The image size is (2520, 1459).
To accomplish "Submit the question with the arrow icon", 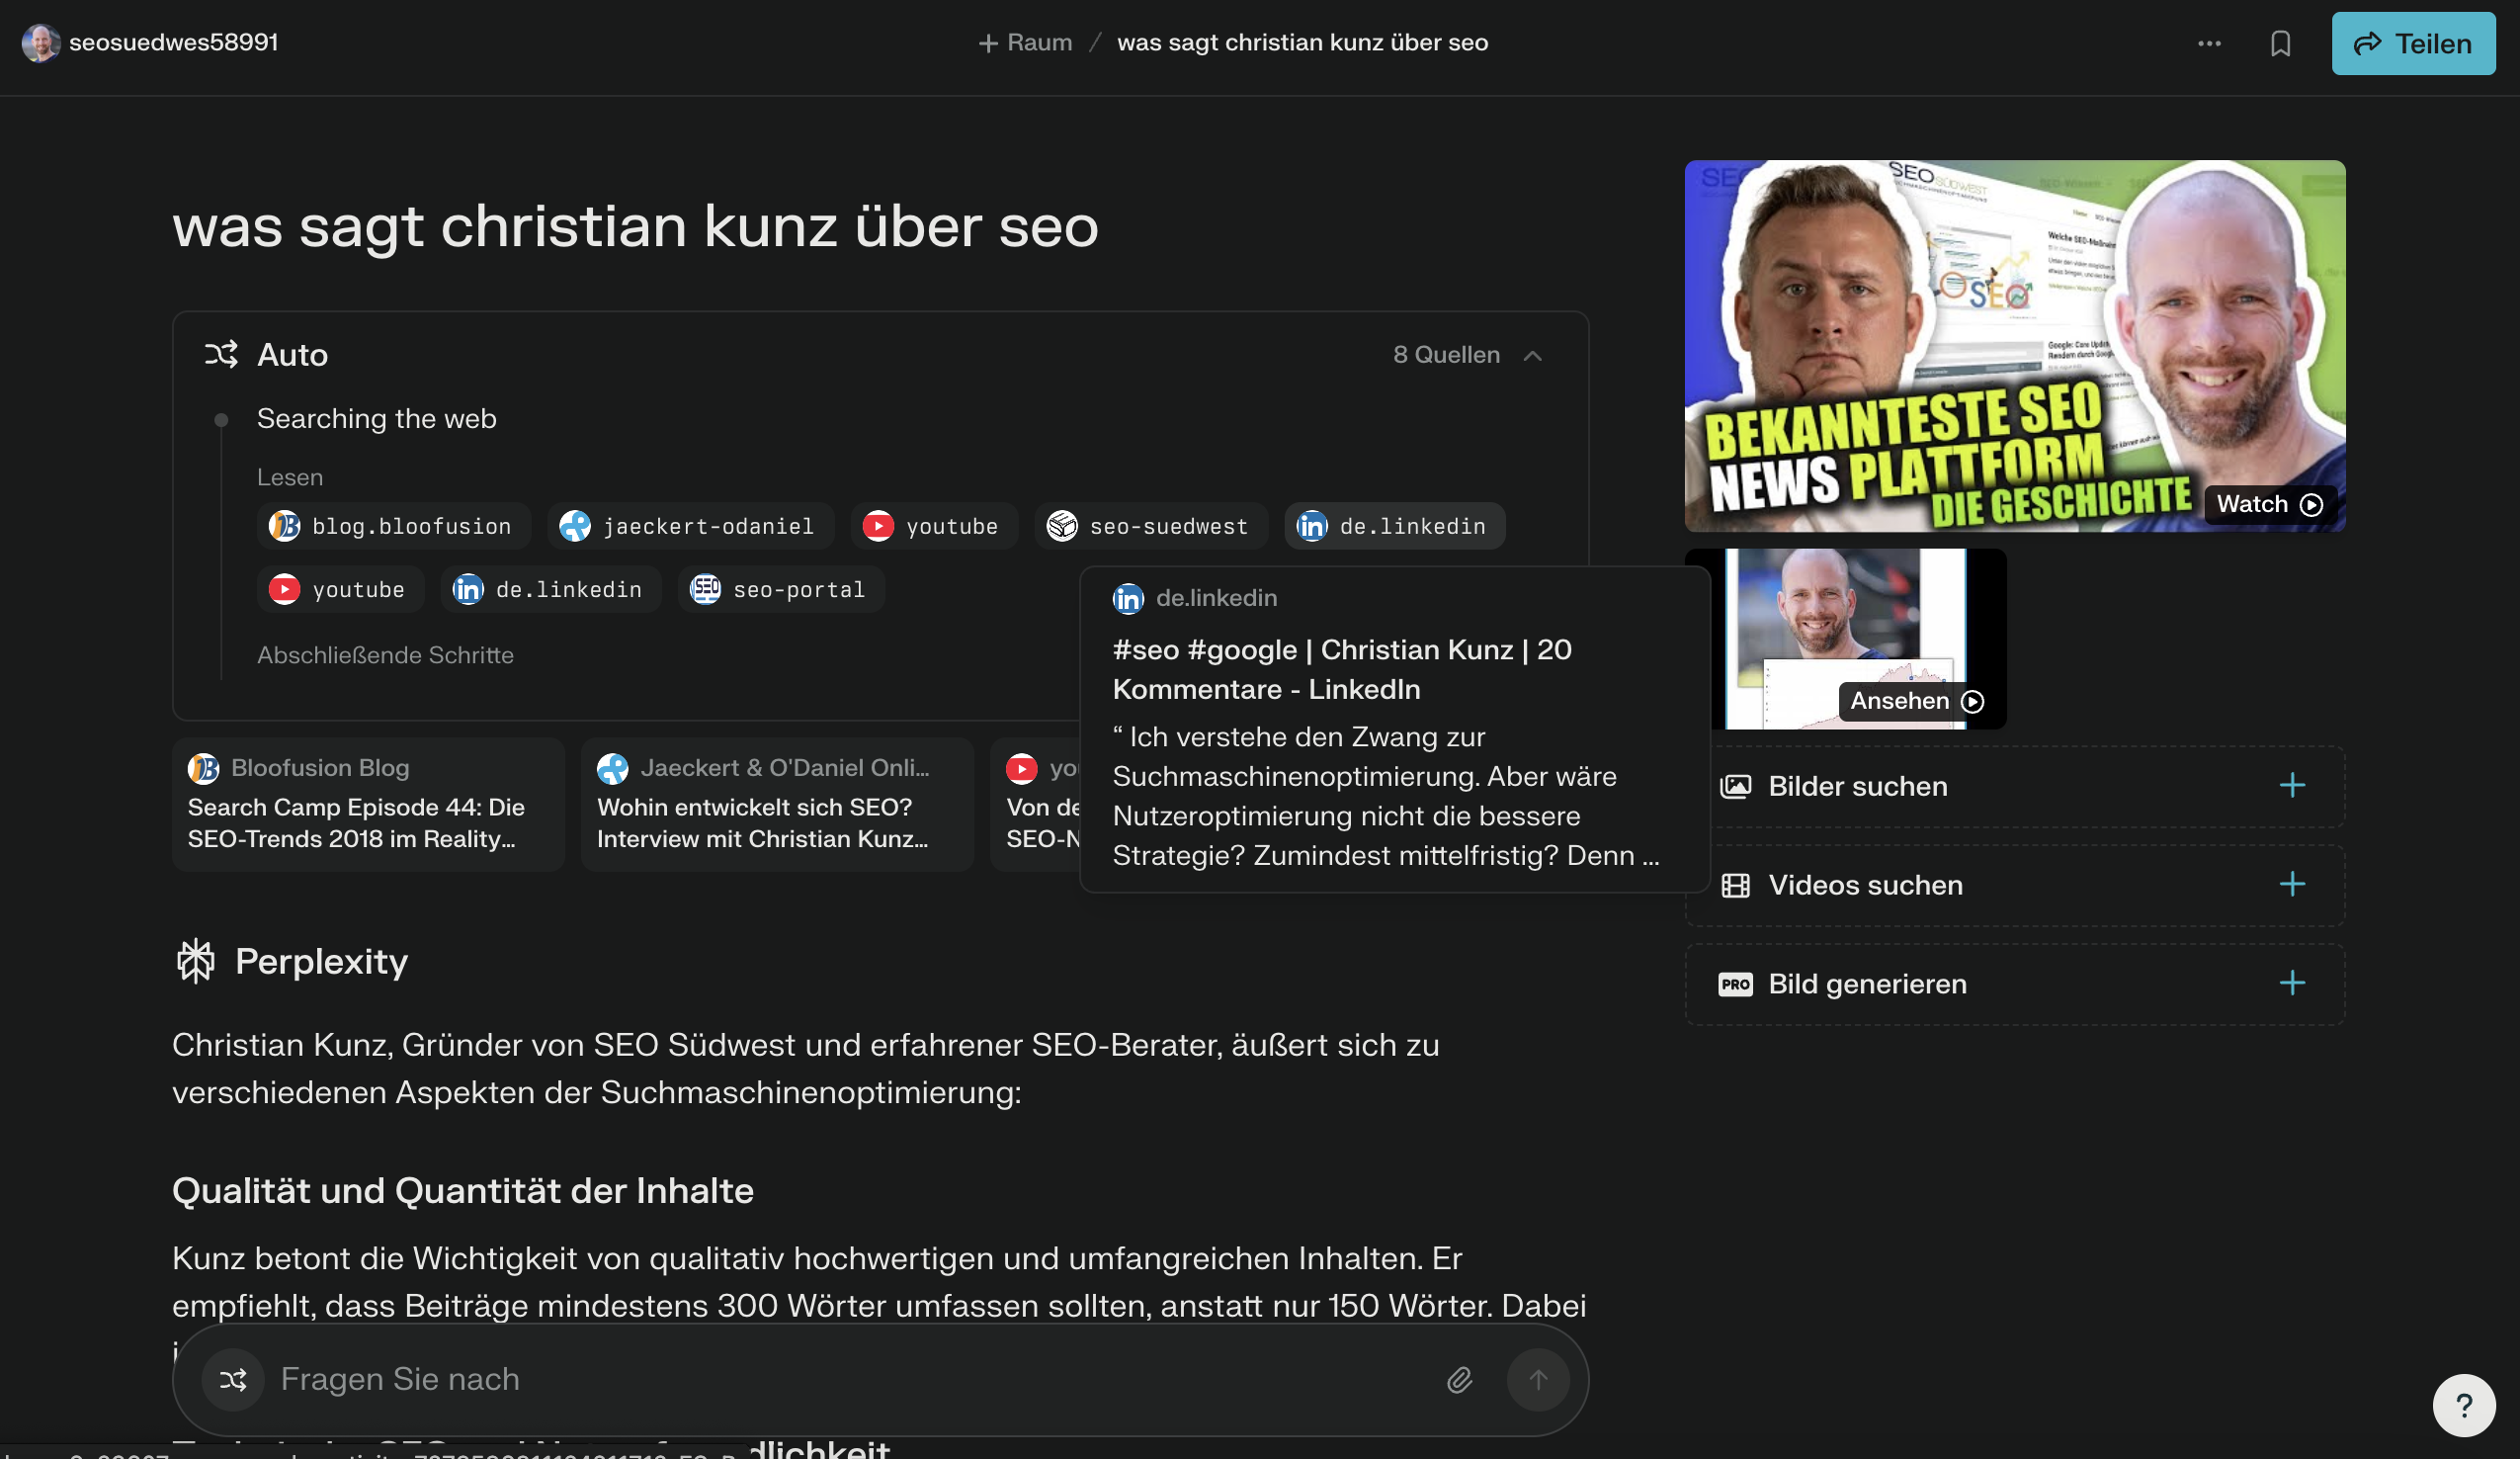I will tap(1538, 1380).
